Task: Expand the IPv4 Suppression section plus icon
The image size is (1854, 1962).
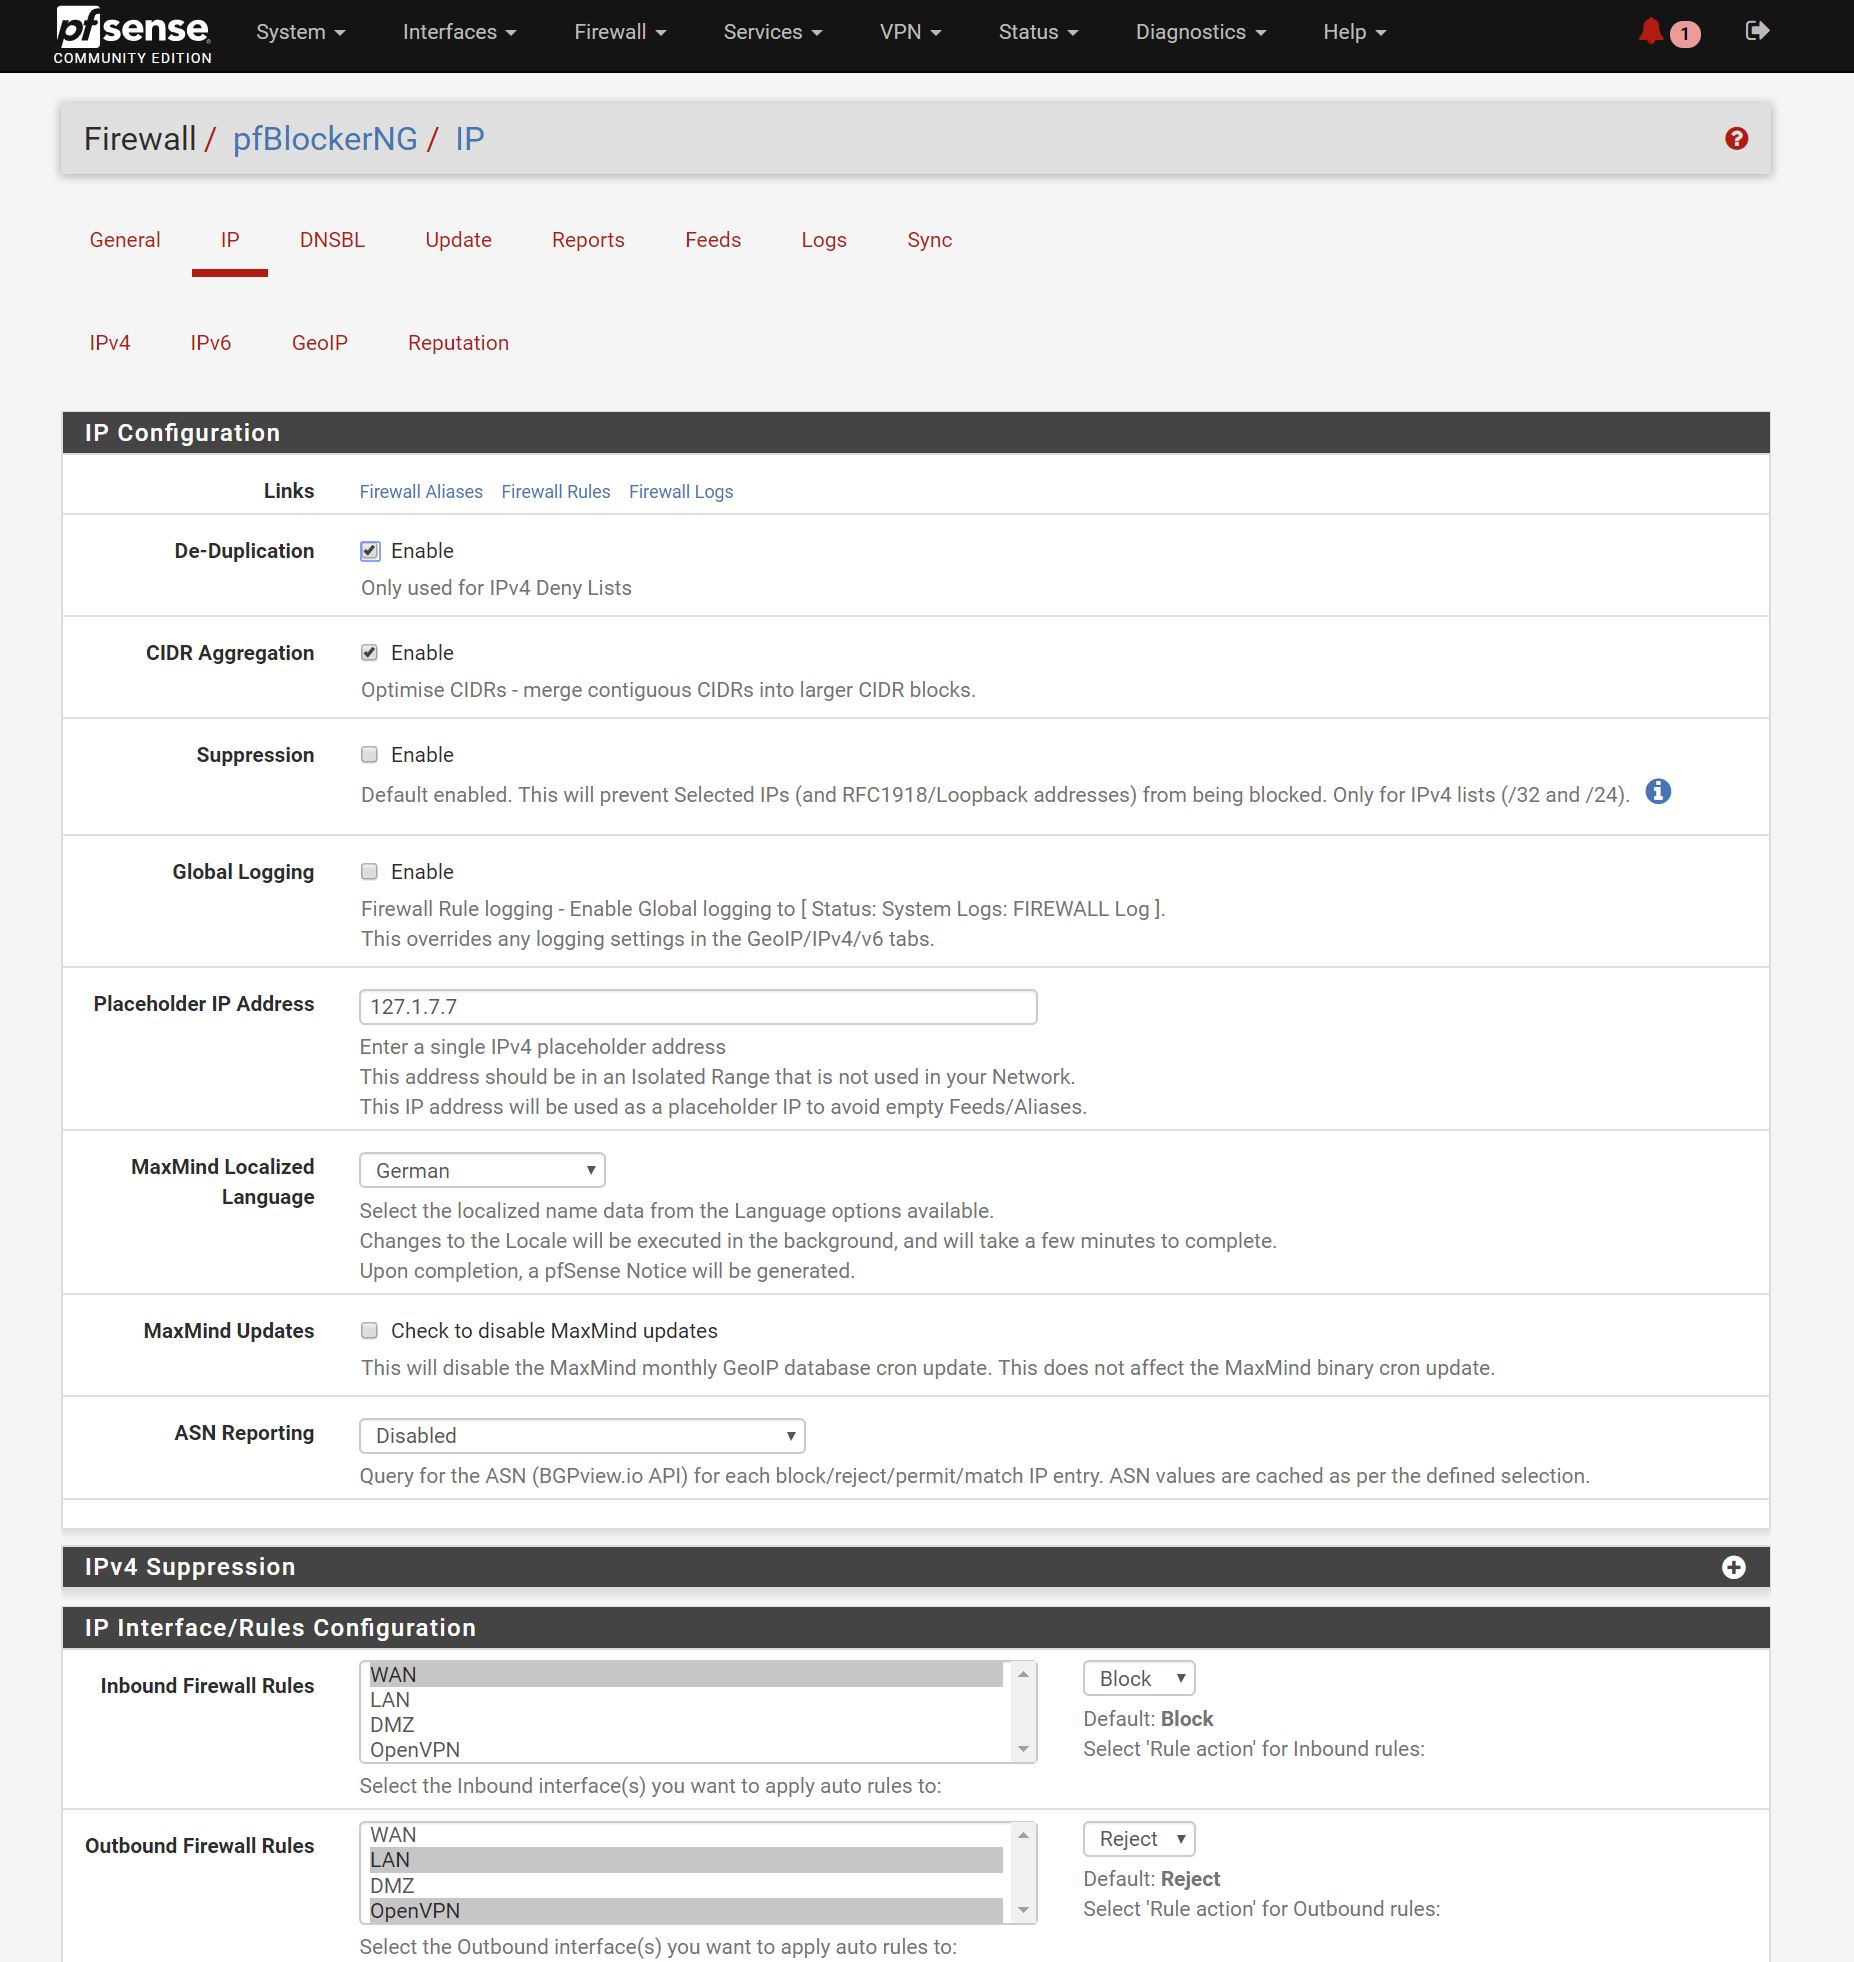Action: click(x=1733, y=1567)
